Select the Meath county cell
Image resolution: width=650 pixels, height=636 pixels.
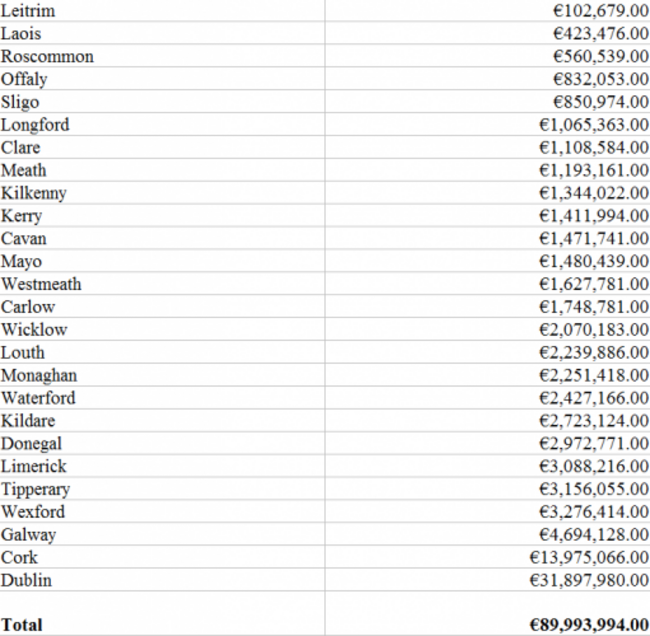pyautogui.click(x=162, y=170)
